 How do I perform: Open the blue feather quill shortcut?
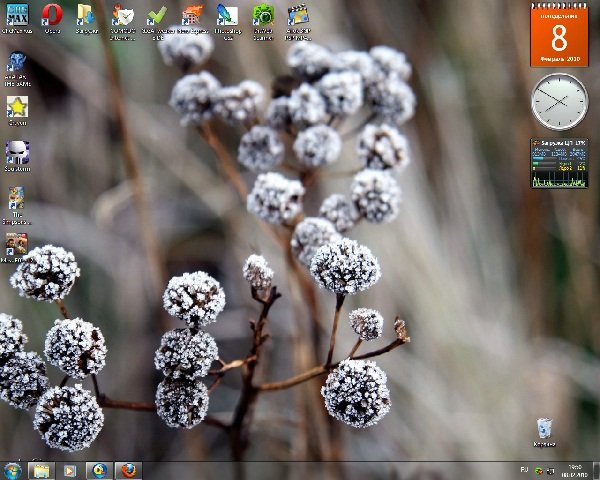[227, 15]
